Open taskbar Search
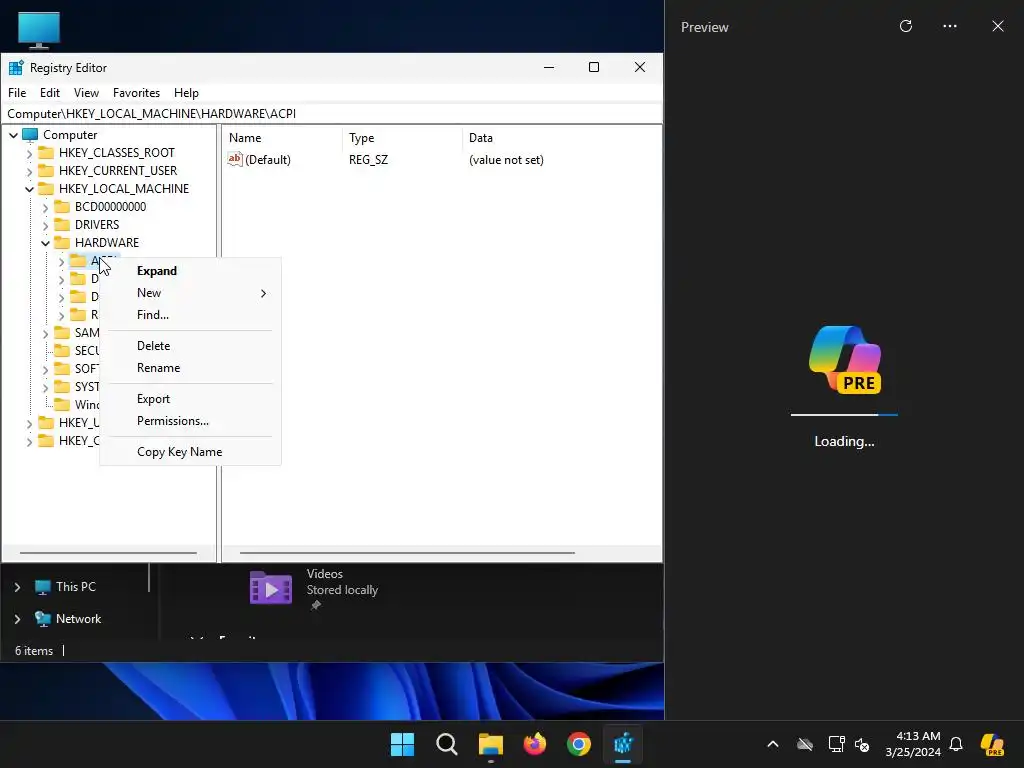 (x=447, y=744)
